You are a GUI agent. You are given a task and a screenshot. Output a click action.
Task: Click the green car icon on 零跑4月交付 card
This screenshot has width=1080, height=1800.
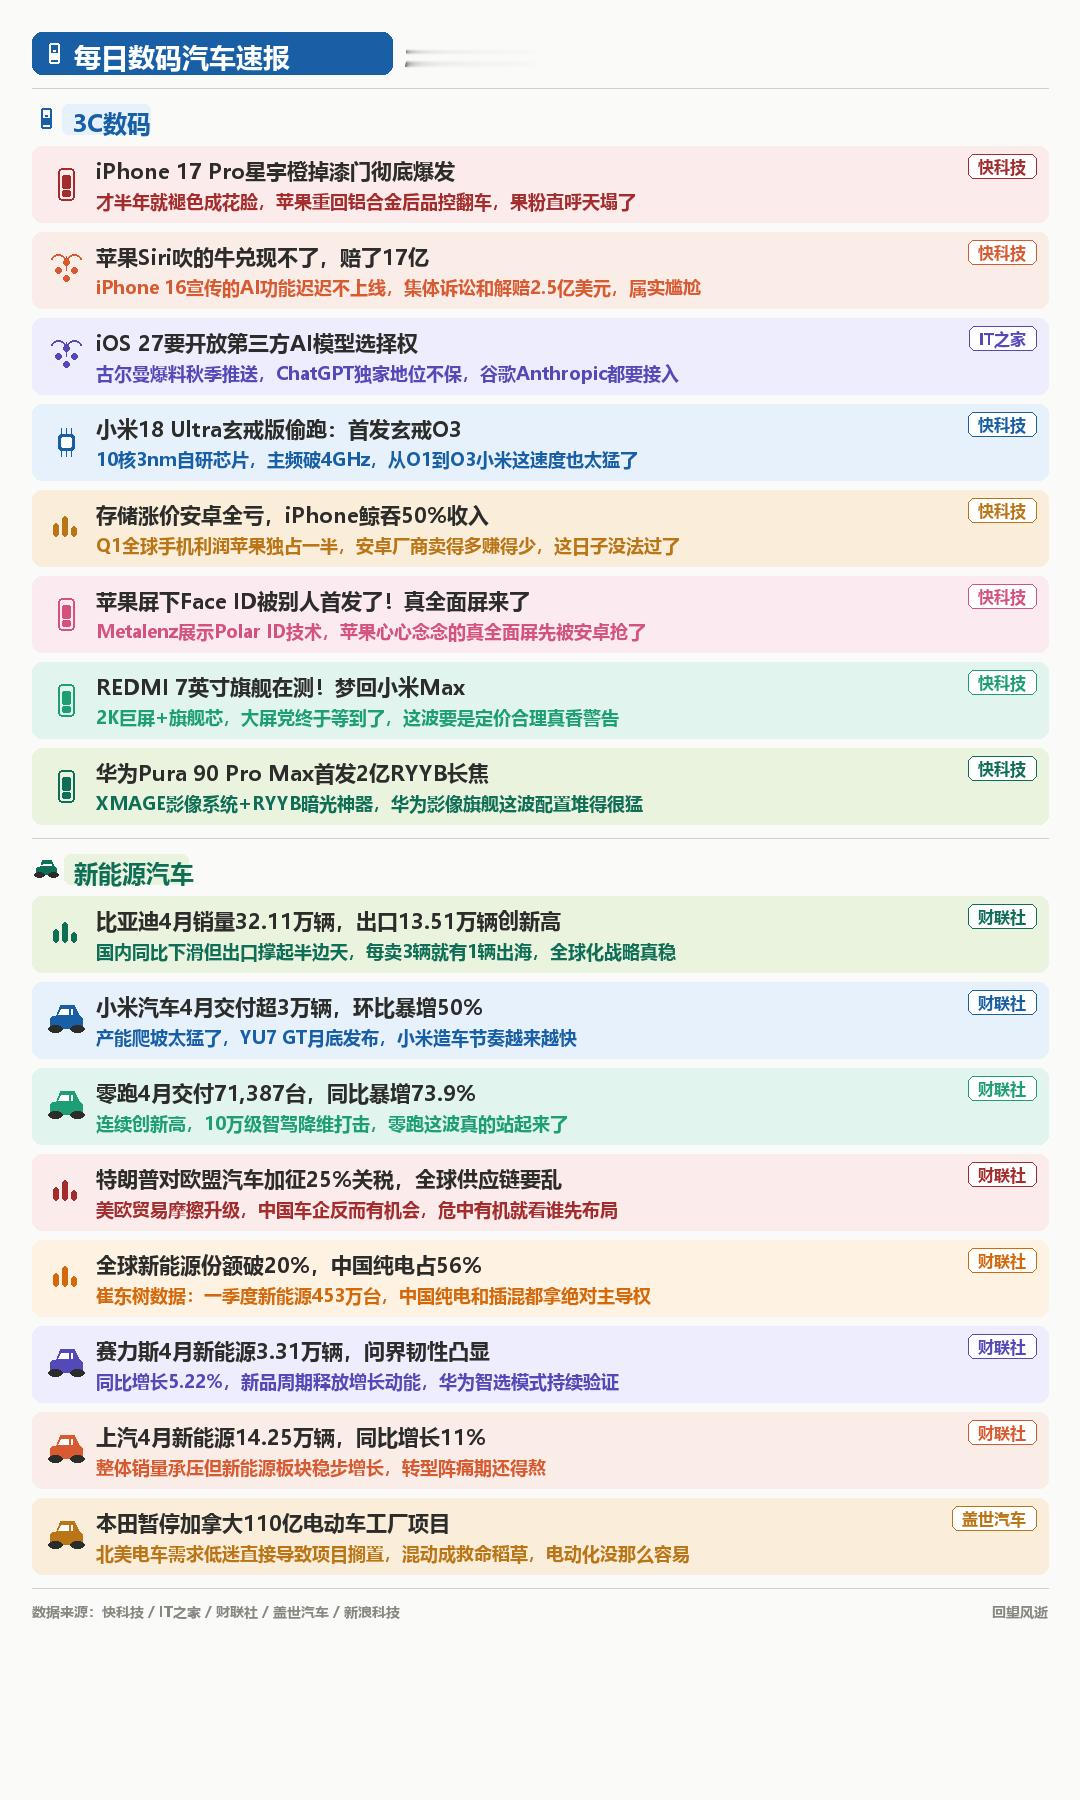[x=66, y=1105]
